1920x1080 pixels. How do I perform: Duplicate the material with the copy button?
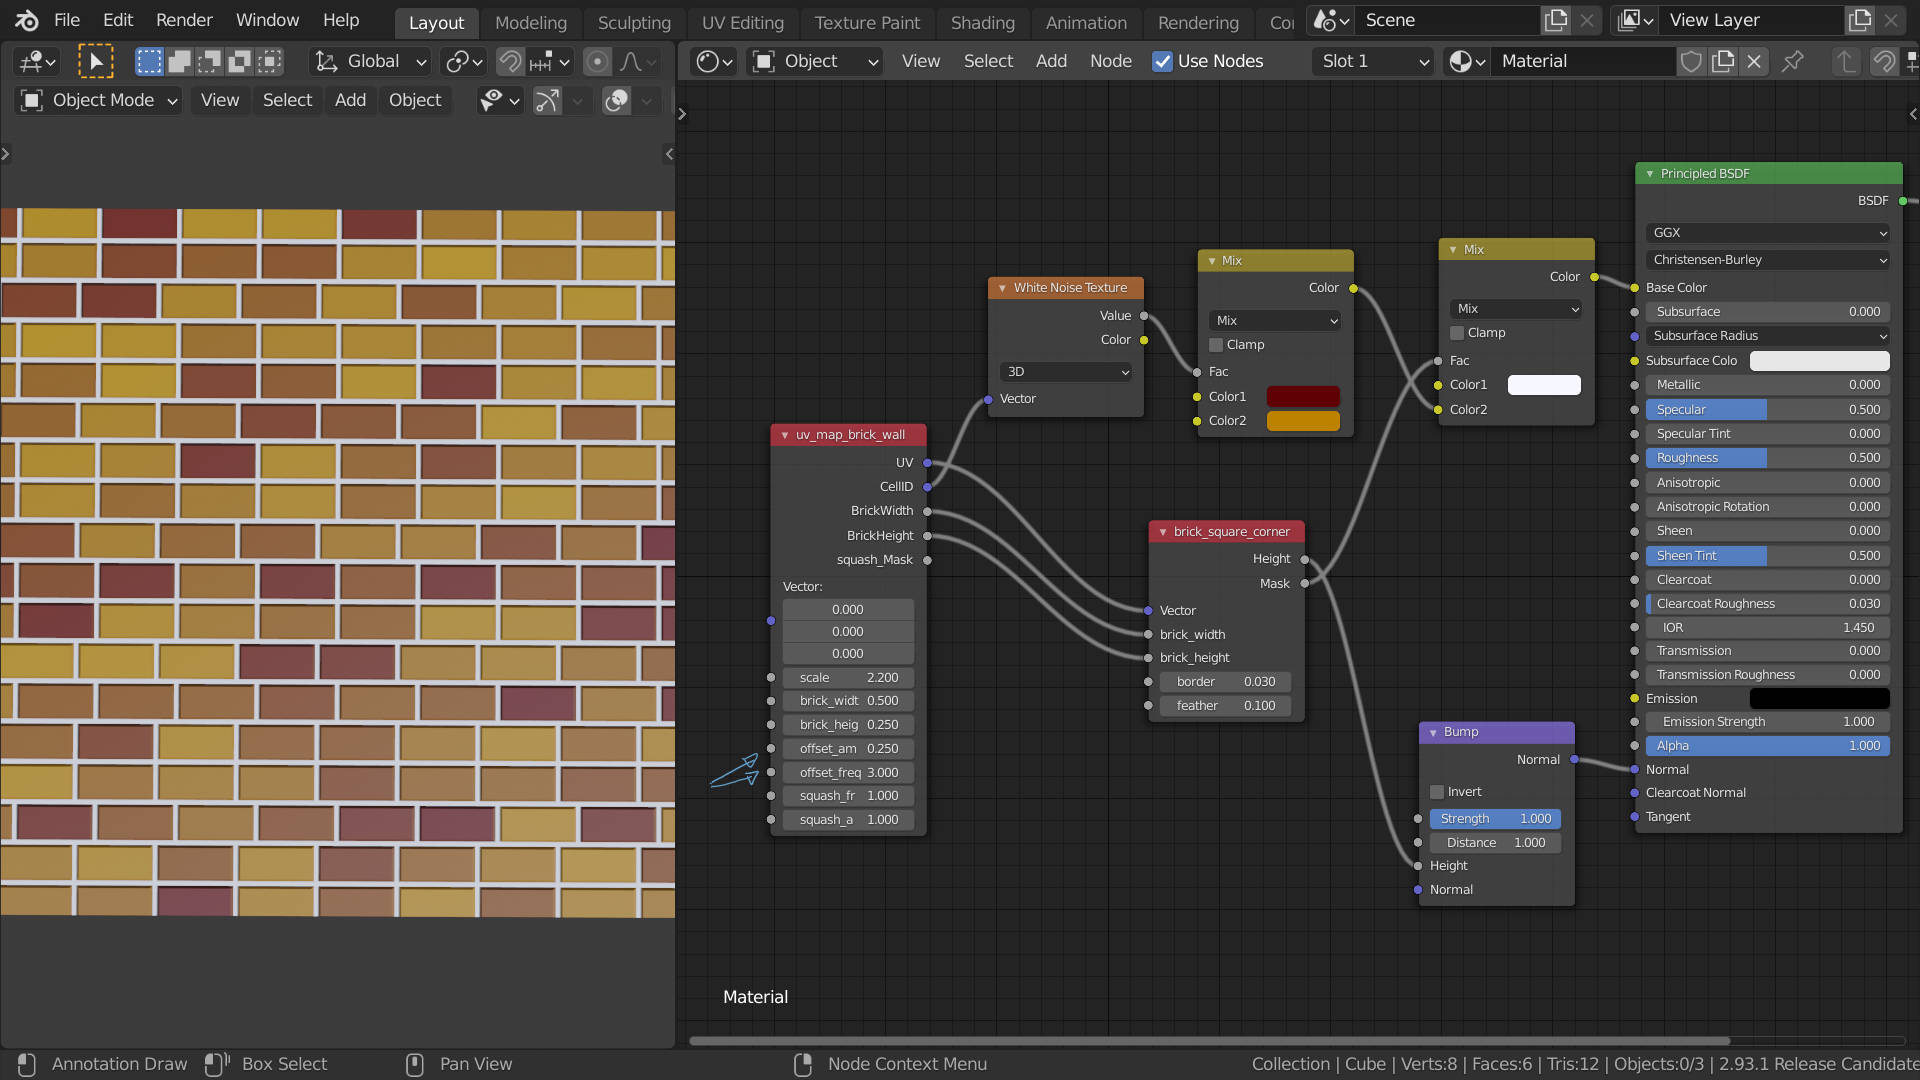1723,61
